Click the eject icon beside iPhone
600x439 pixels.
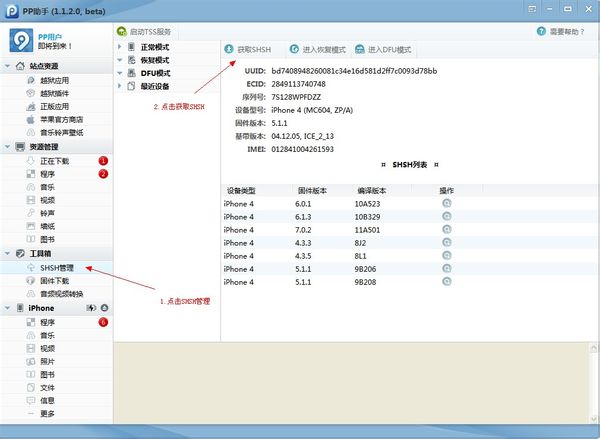[x=105, y=308]
